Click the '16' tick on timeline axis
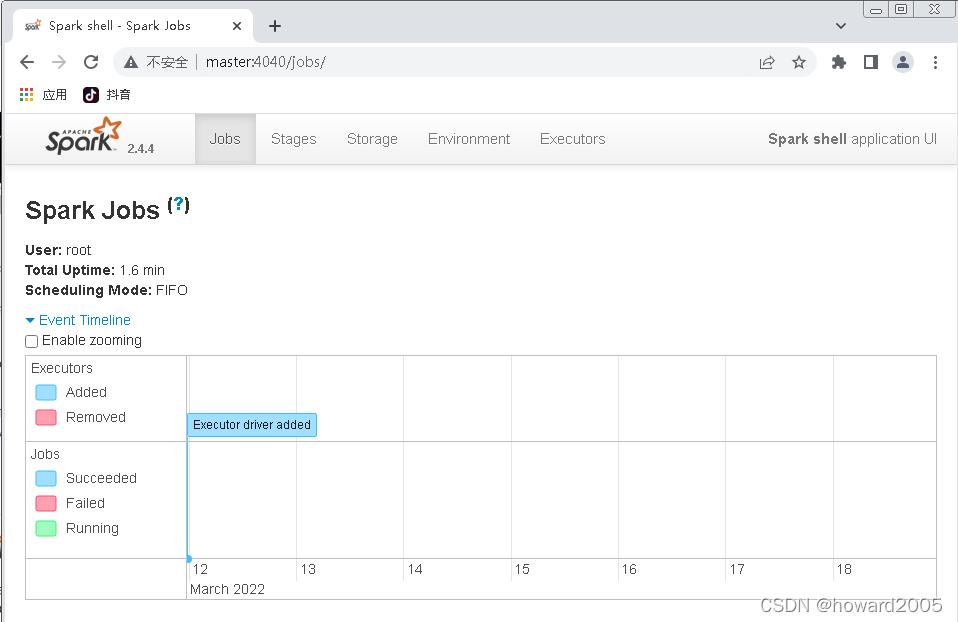The height and width of the screenshot is (622, 958). pyautogui.click(x=629, y=569)
